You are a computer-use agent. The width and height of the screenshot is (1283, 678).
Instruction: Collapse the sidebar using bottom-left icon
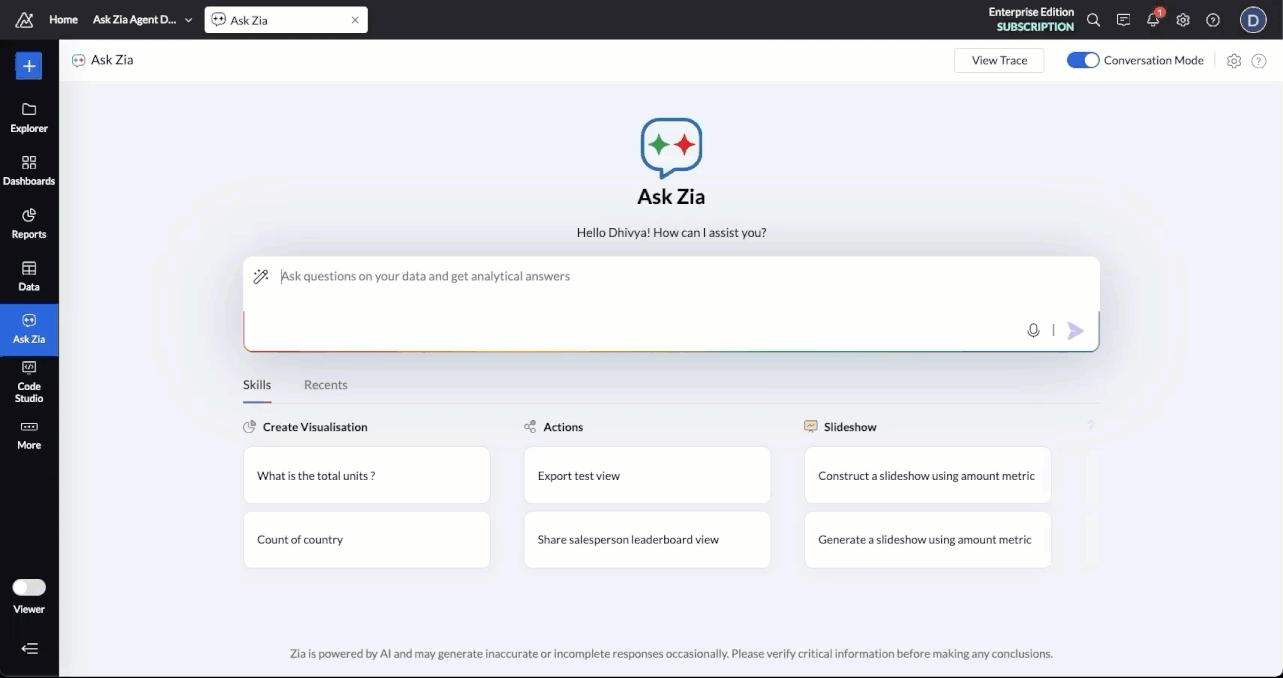pos(29,648)
